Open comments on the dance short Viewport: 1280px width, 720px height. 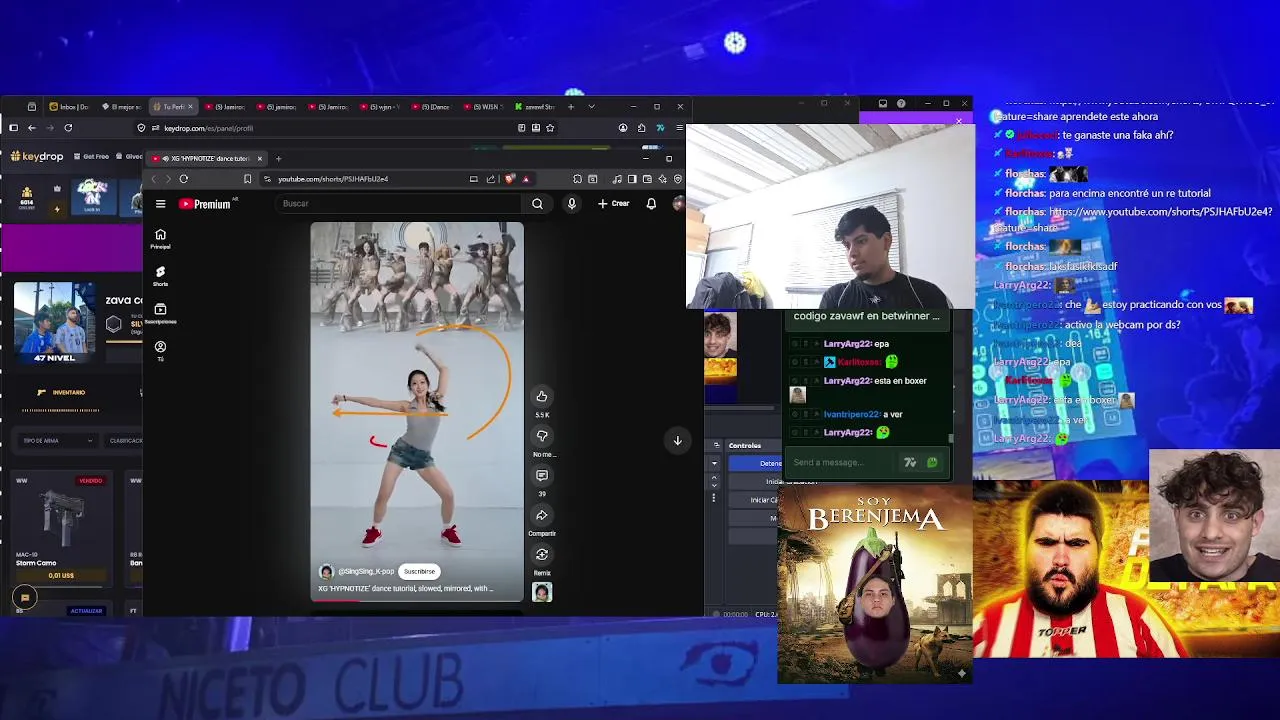[542, 476]
